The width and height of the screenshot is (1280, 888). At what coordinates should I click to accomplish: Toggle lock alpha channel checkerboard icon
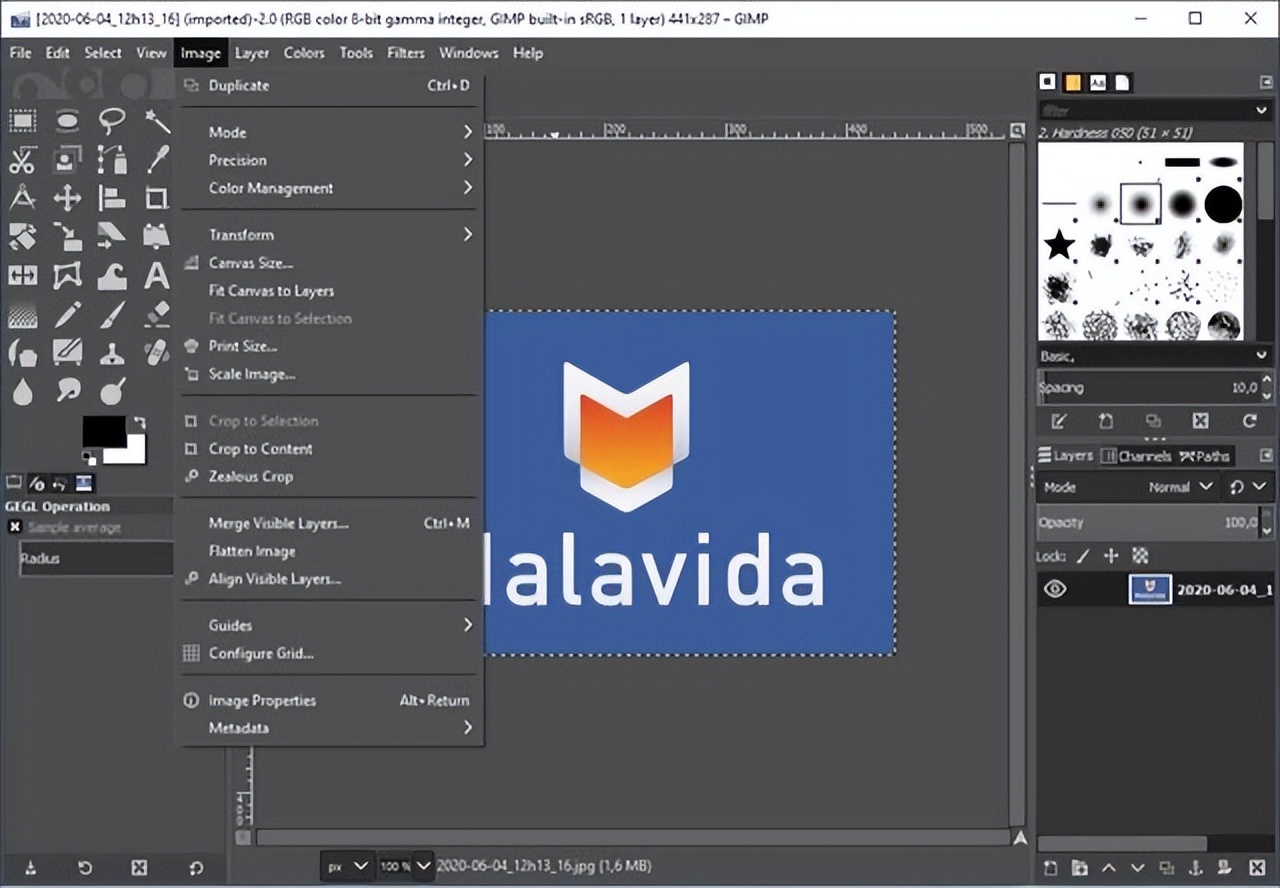[x=1140, y=556]
